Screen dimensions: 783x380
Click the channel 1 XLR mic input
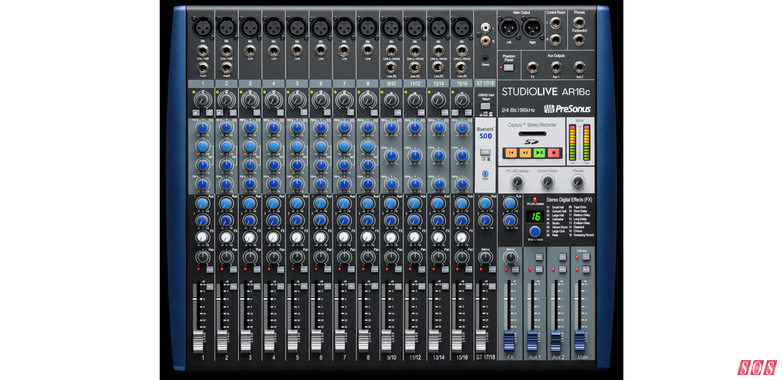[203, 26]
